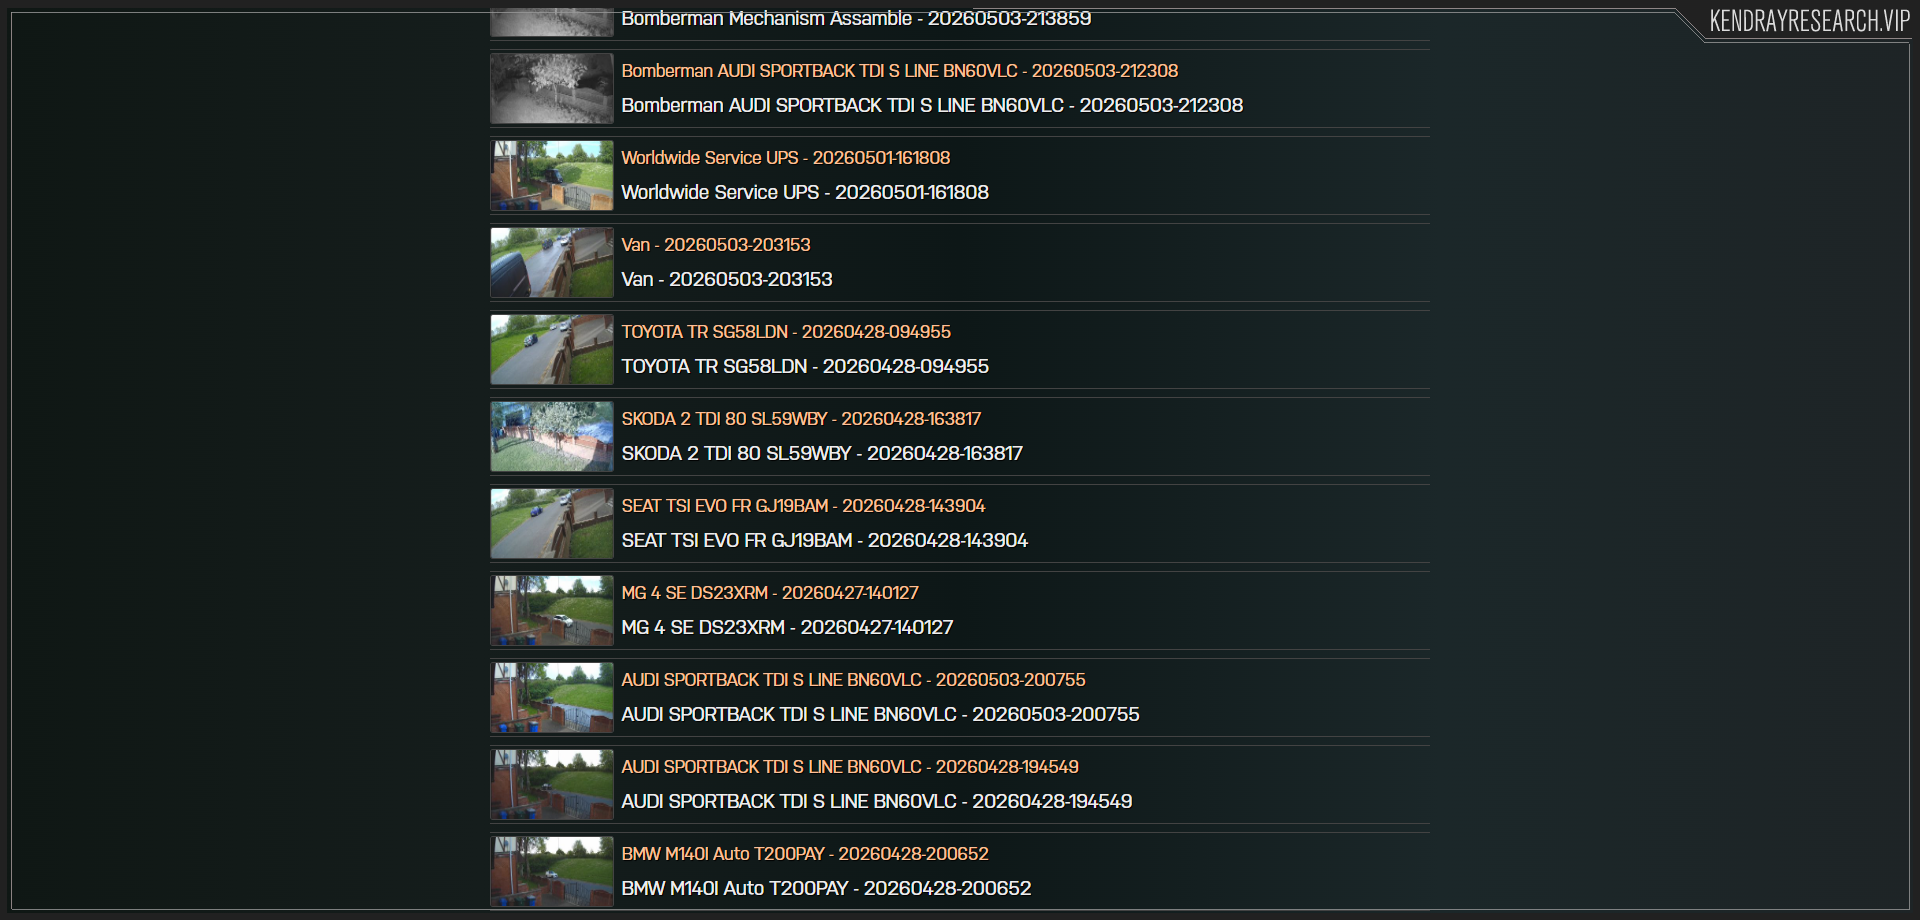The height and width of the screenshot is (920, 1920).
Task: Open thumbnail for MG 4 SE DS23XRM
Action: click(x=552, y=611)
